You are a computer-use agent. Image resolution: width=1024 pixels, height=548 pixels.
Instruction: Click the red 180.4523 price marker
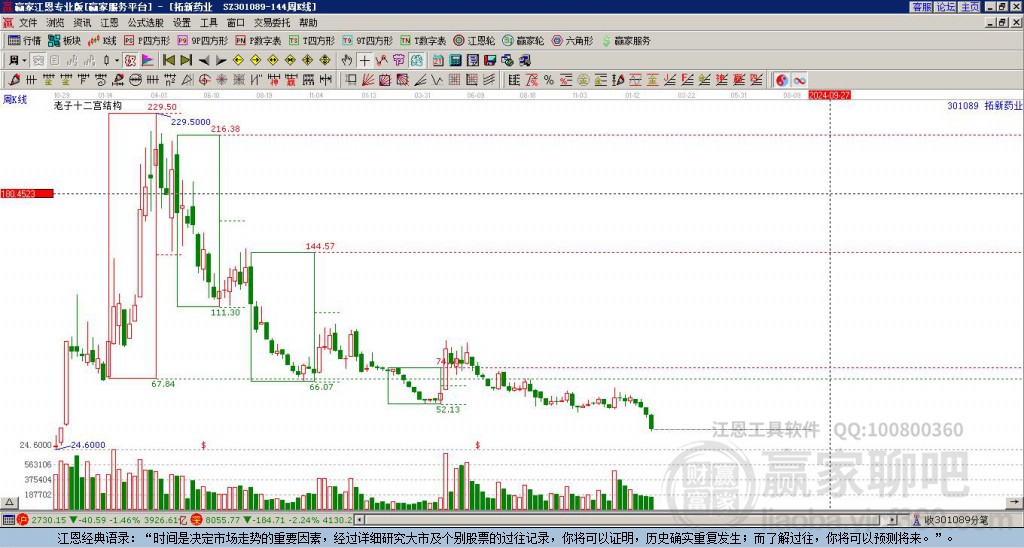coord(27,193)
